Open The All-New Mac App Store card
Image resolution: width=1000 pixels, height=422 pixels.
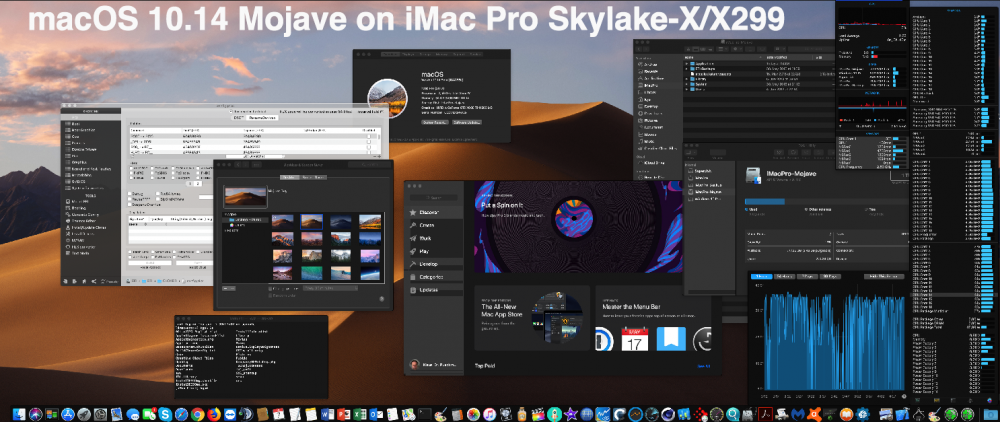tap(532, 318)
